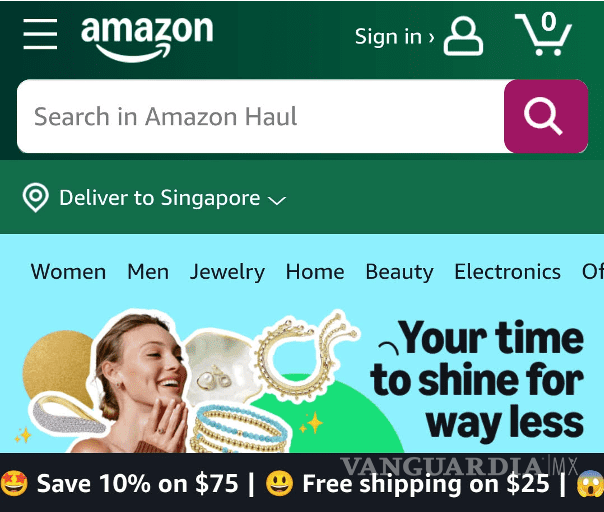The image size is (604, 512).
Task: Click the smiley emoji beside Free shipping
Action: pos(279,483)
